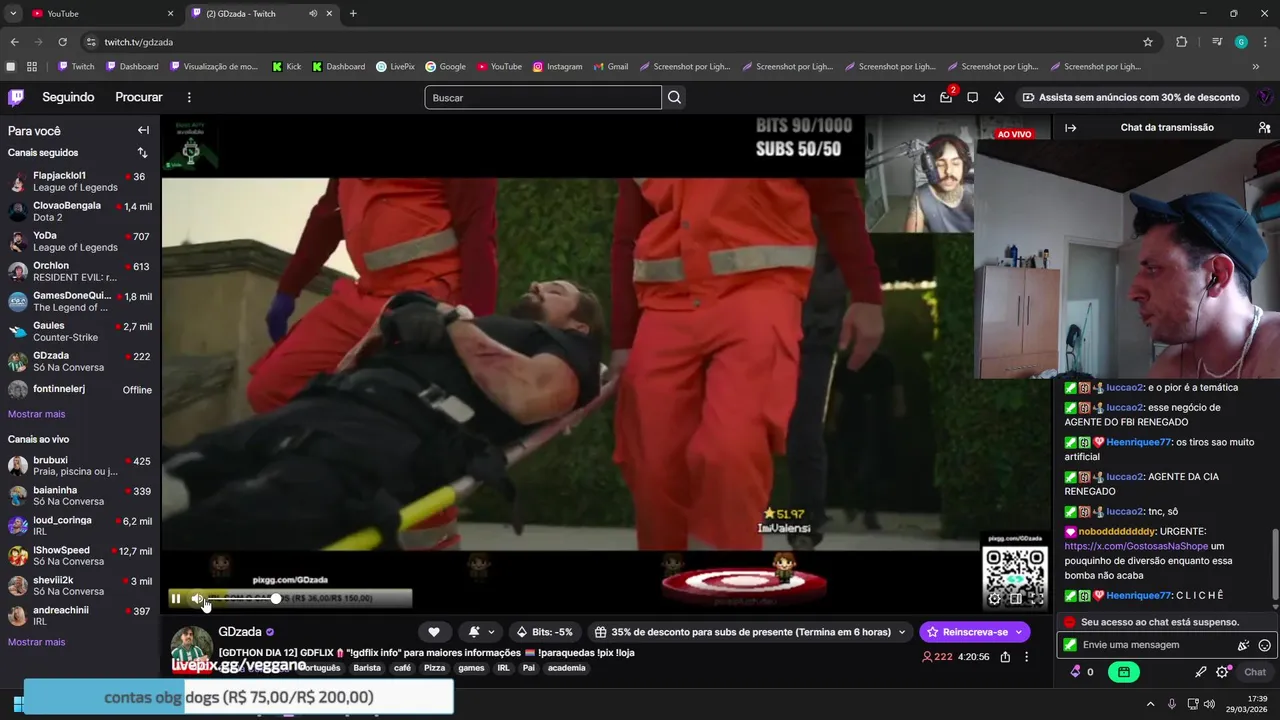
Task: Open the chat community users icon
Action: 1264,128
